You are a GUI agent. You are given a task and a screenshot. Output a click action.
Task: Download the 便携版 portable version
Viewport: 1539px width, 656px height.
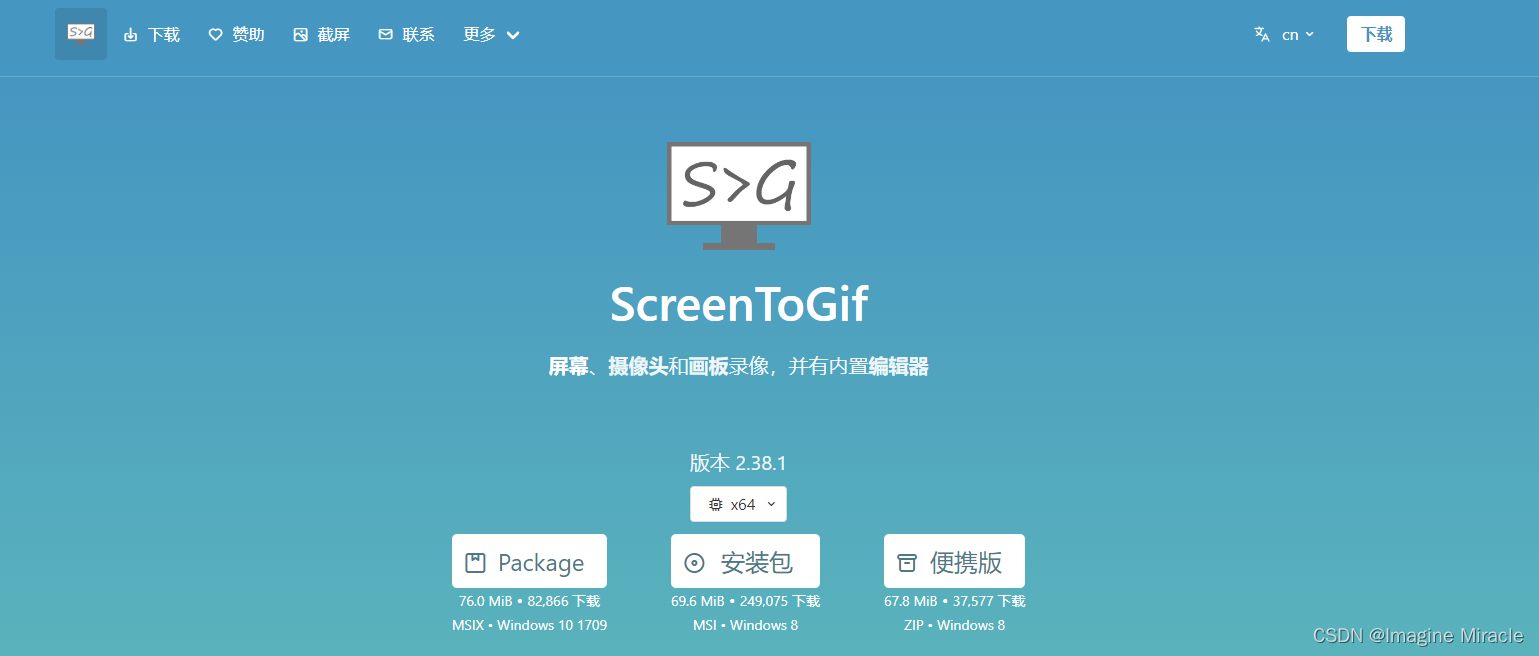(954, 561)
